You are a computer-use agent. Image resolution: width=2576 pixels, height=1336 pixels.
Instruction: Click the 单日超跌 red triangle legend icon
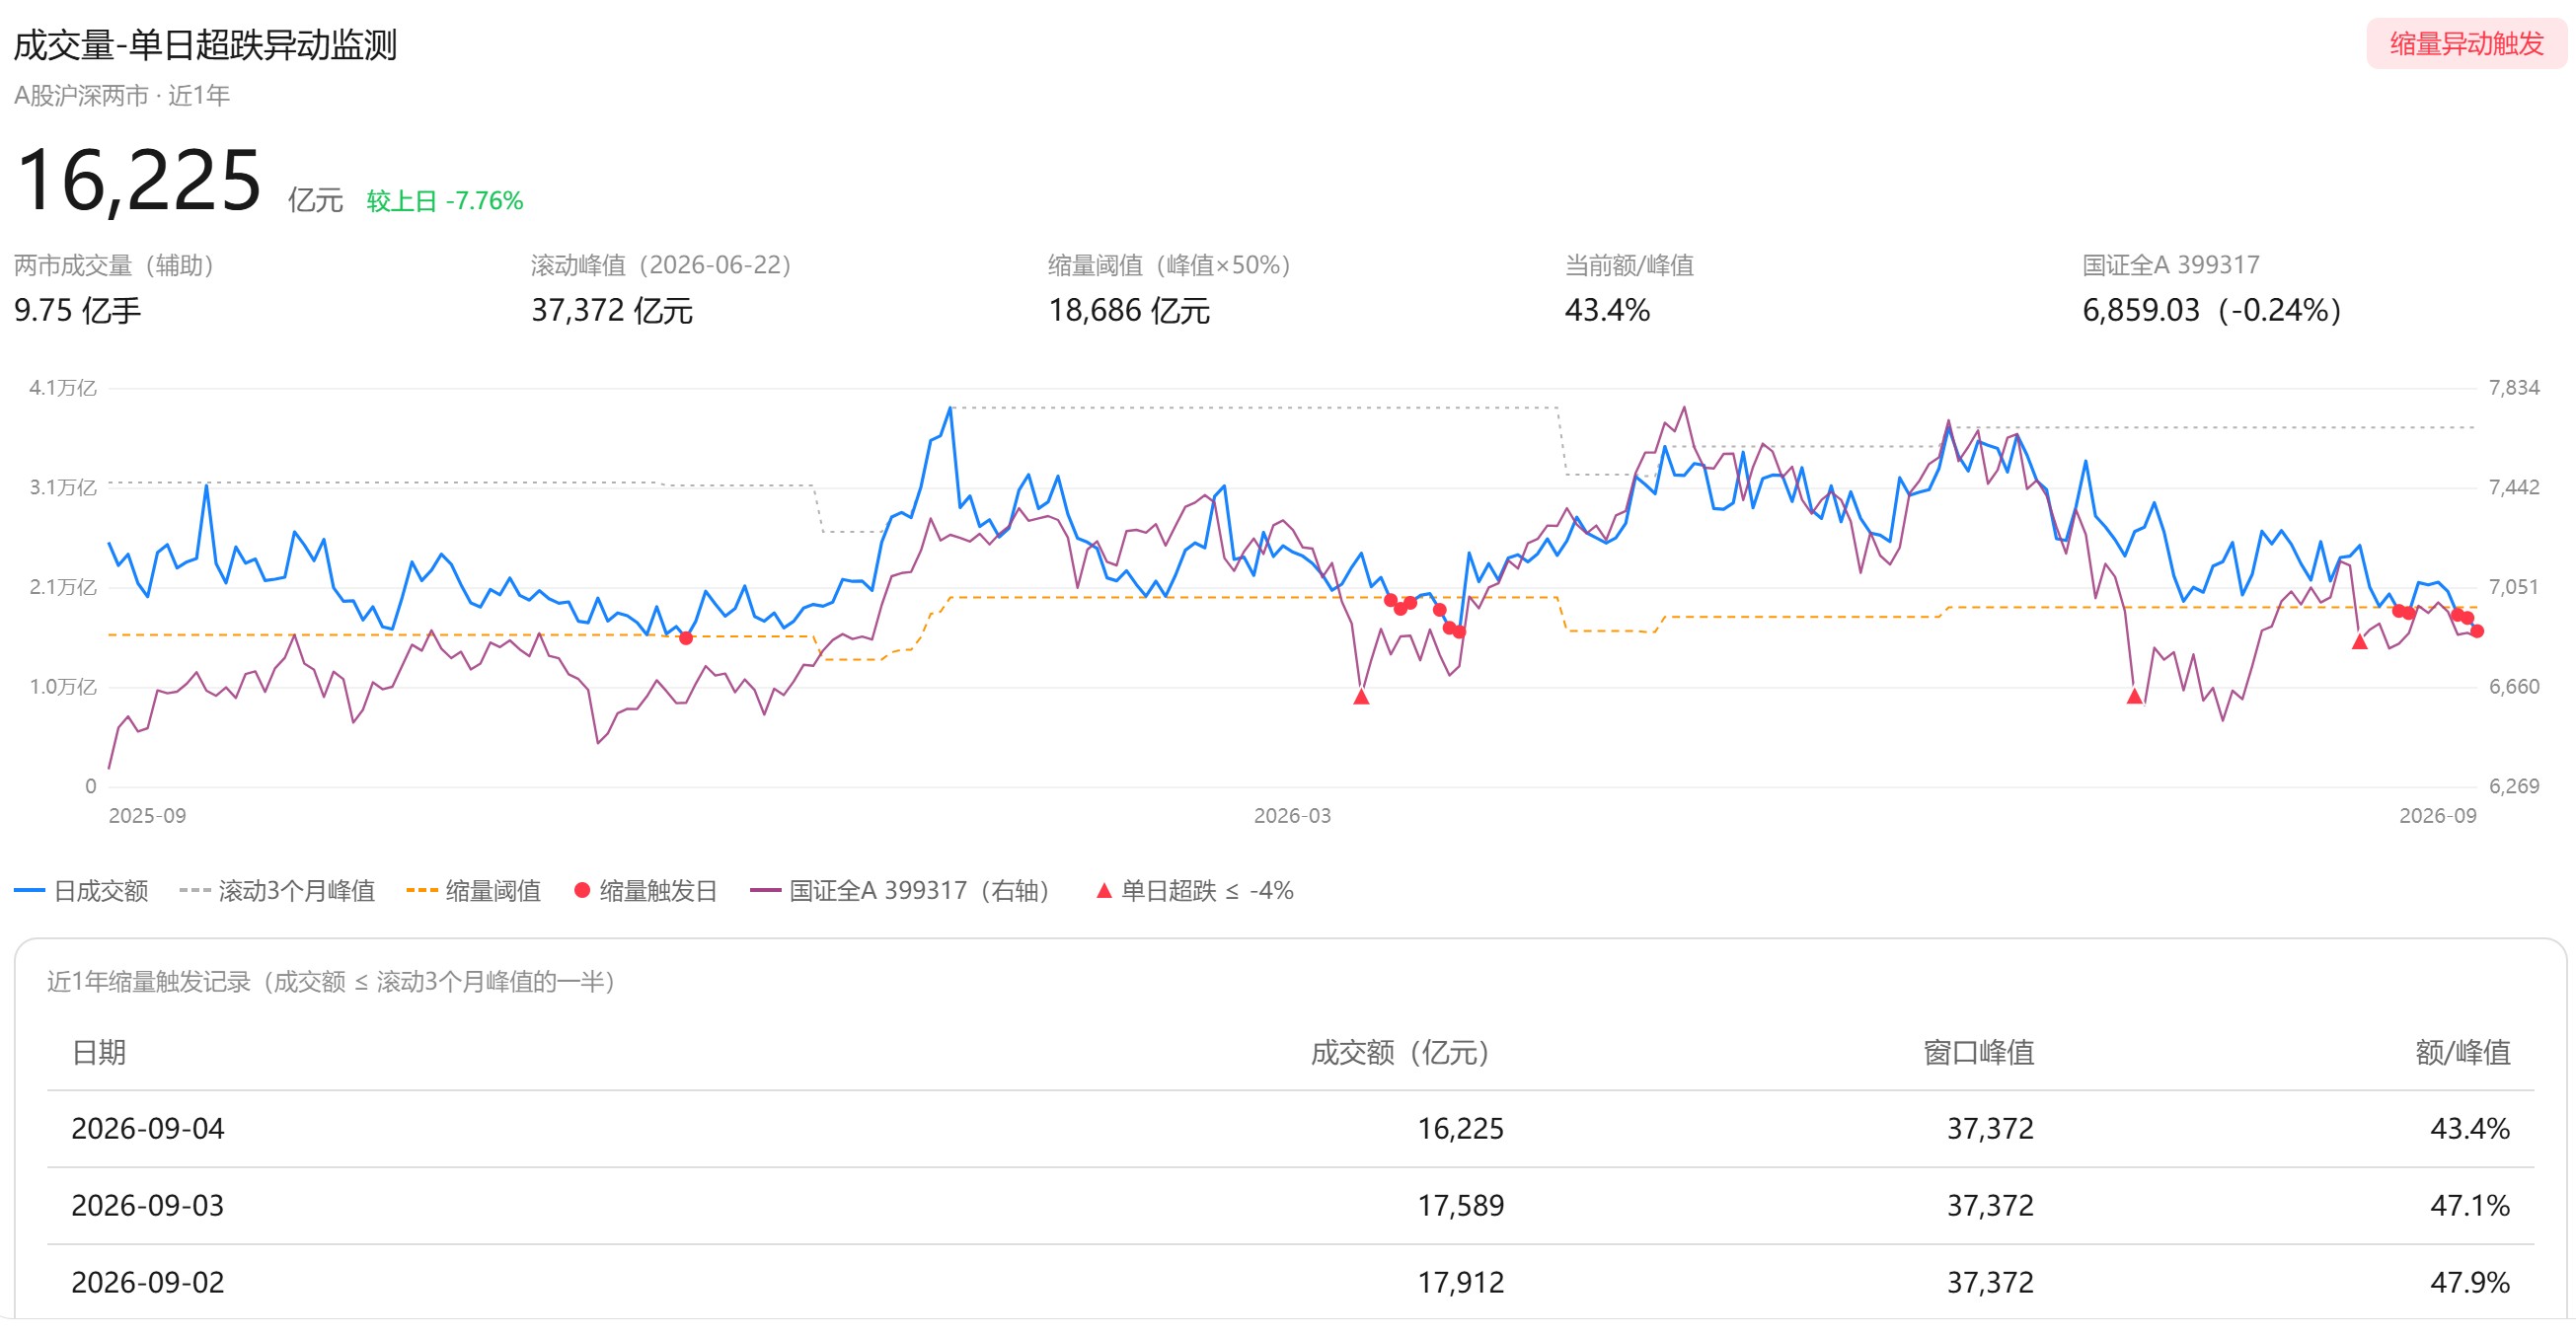tap(1104, 891)
